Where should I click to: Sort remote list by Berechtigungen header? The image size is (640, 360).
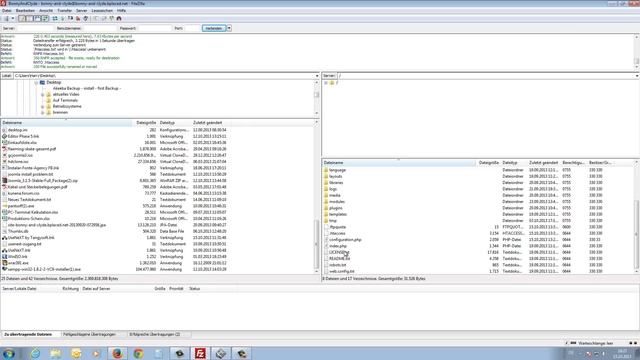tap(573, 163)
